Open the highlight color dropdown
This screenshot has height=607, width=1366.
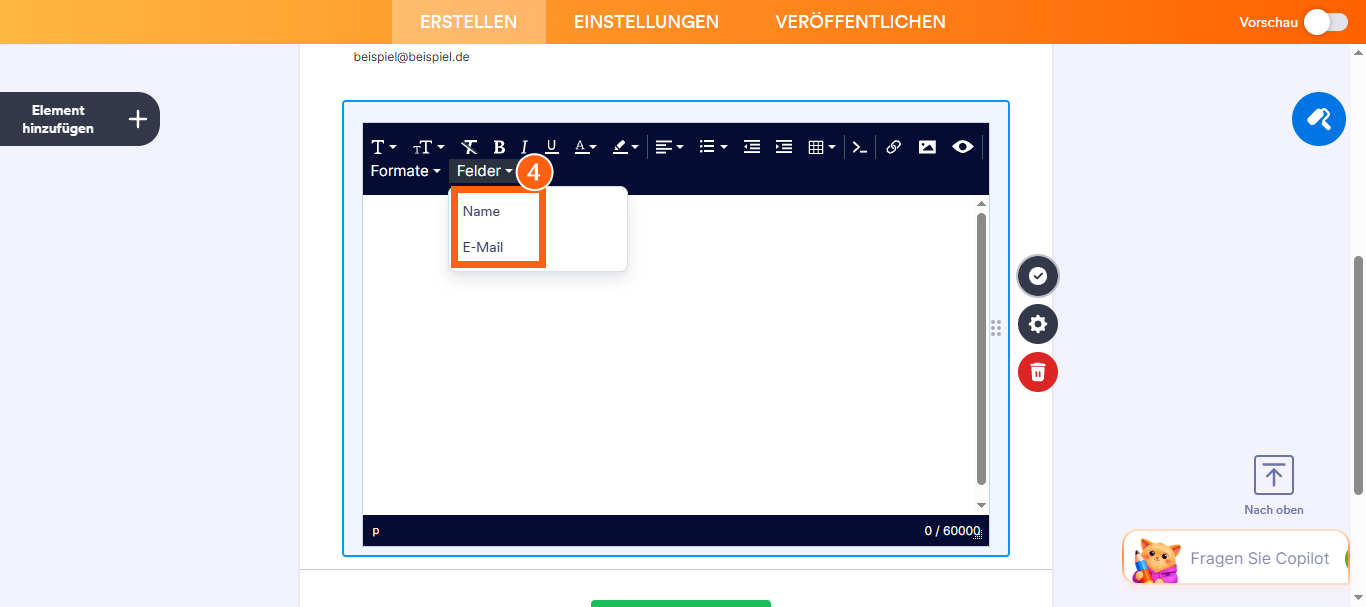(625, 147)
